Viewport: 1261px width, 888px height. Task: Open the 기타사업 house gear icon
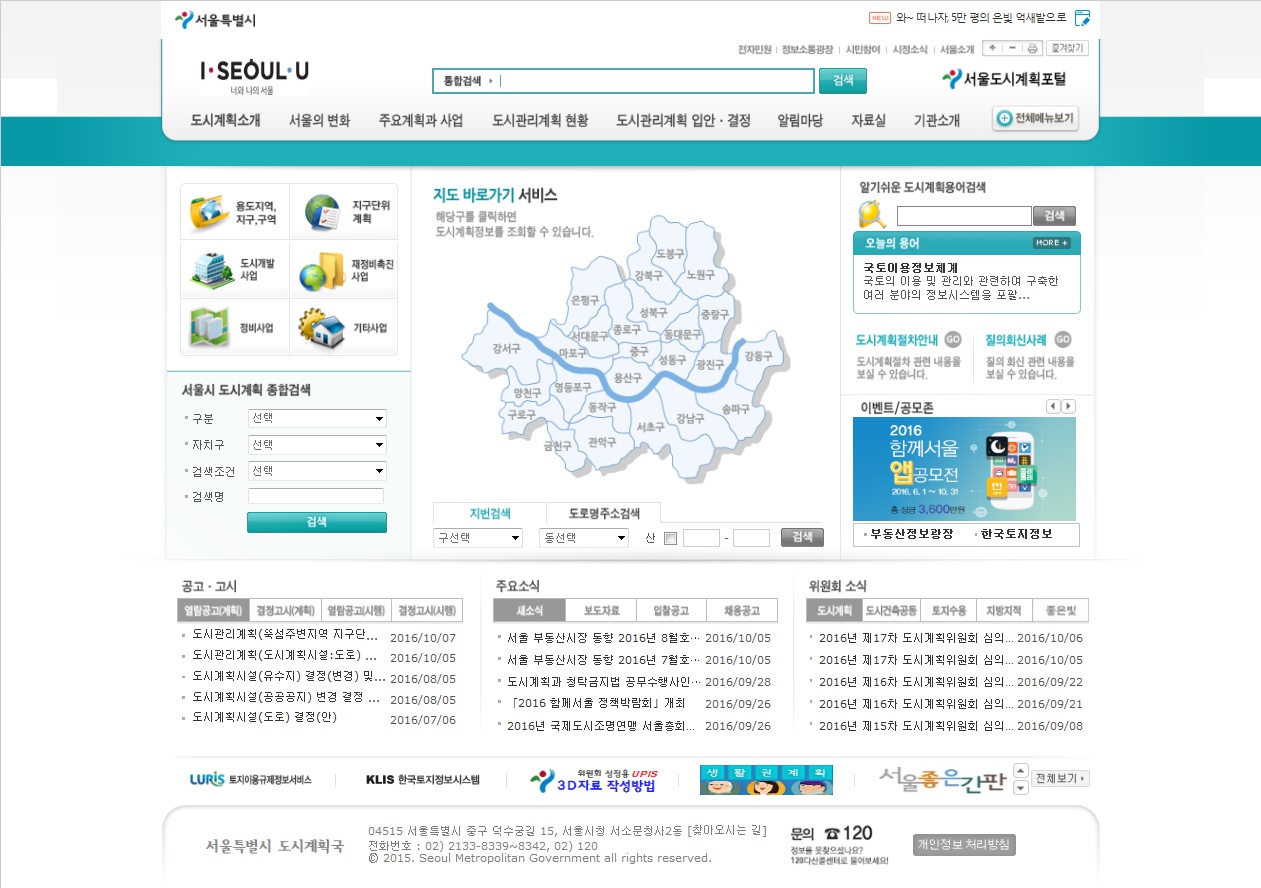click(322, 327)
